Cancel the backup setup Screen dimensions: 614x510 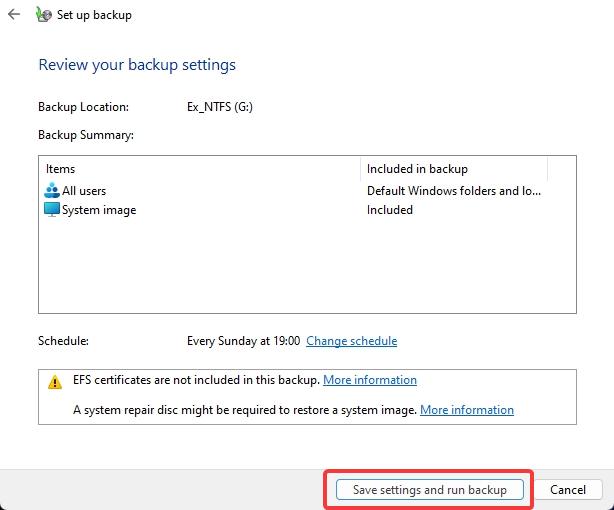pyautogui.click(x=568, y=490)
